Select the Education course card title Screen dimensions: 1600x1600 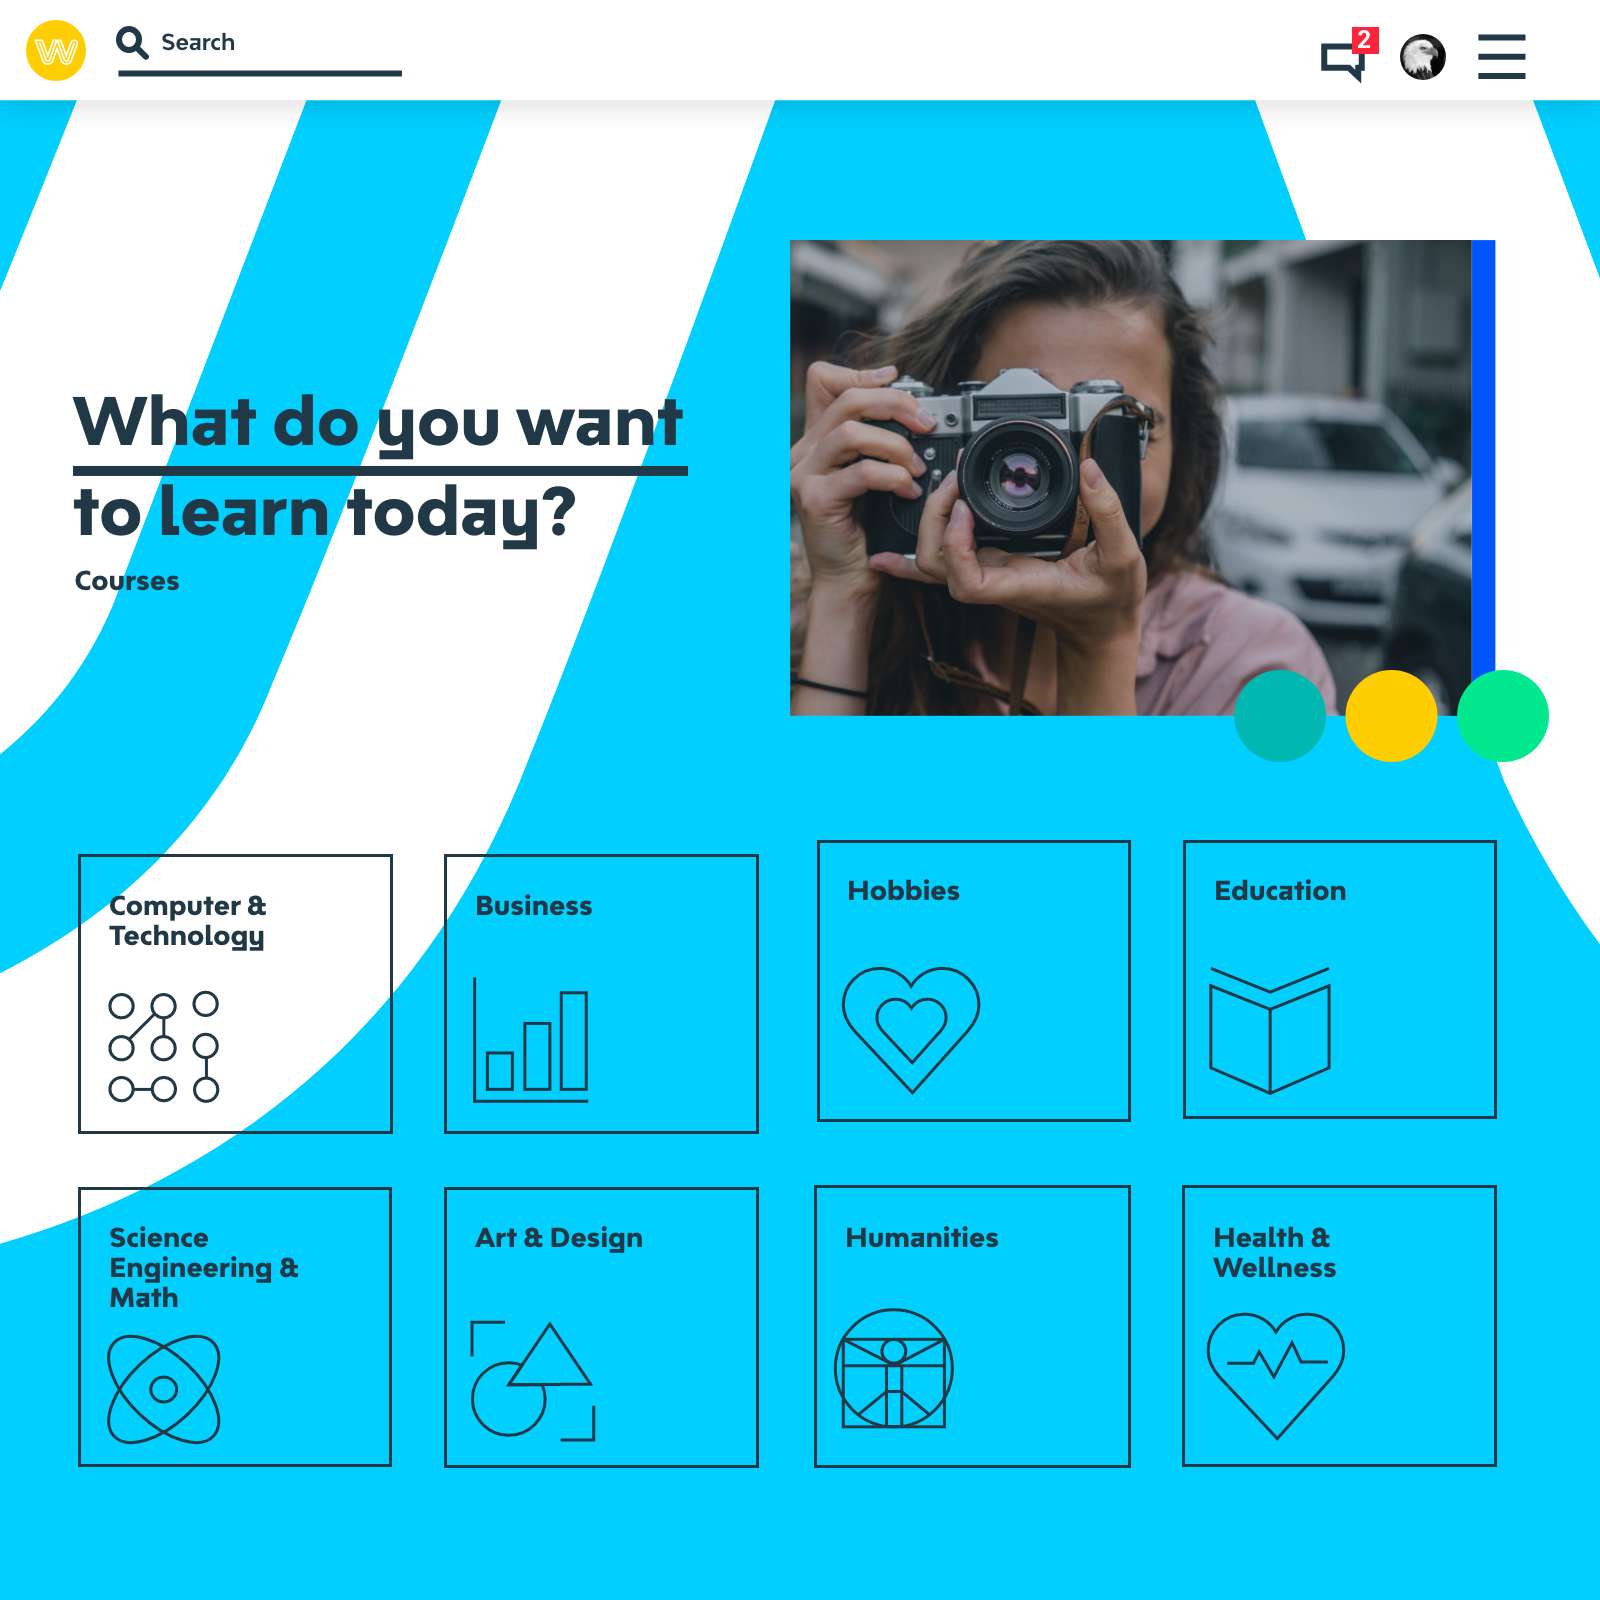[1280, 891]
